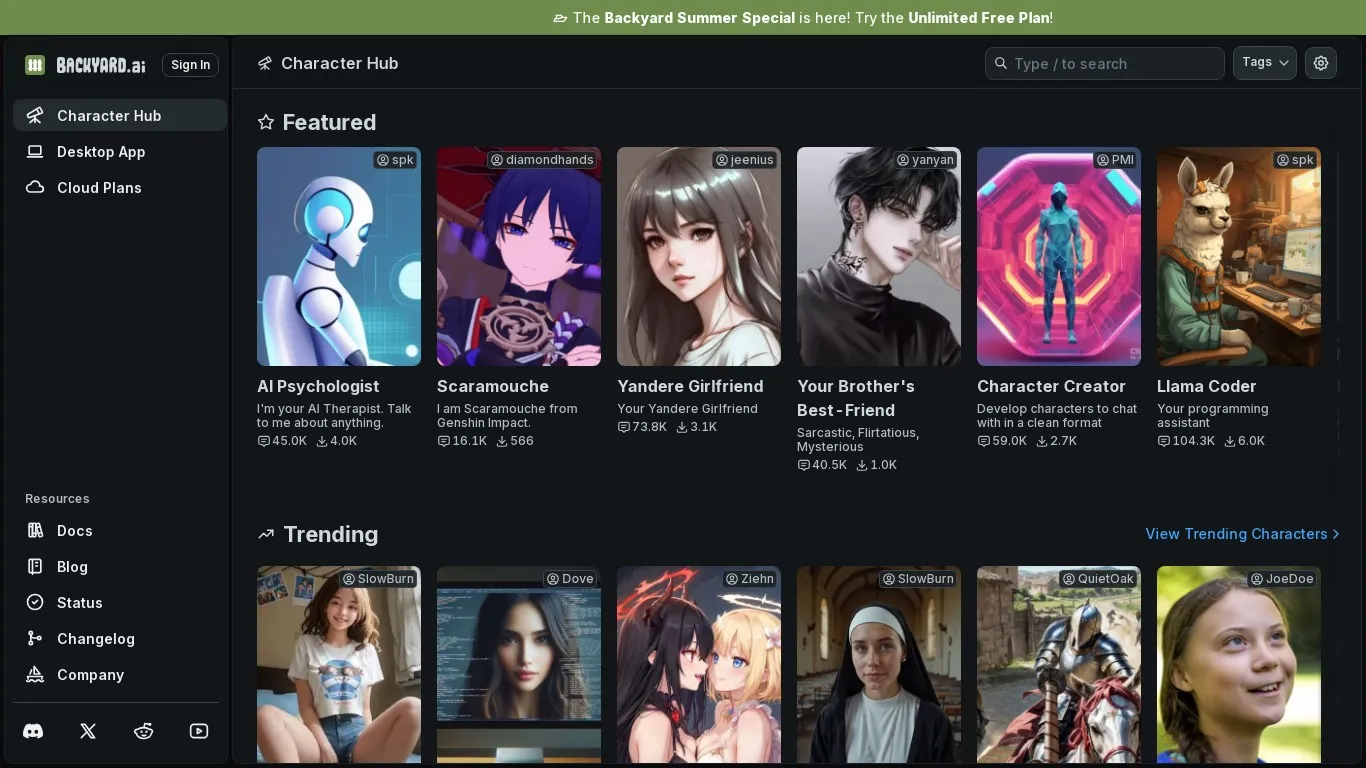Image resolution: width=1366 pixels, height=768 pixels.
Task: Go to Desktop App page
Action: 100,152
